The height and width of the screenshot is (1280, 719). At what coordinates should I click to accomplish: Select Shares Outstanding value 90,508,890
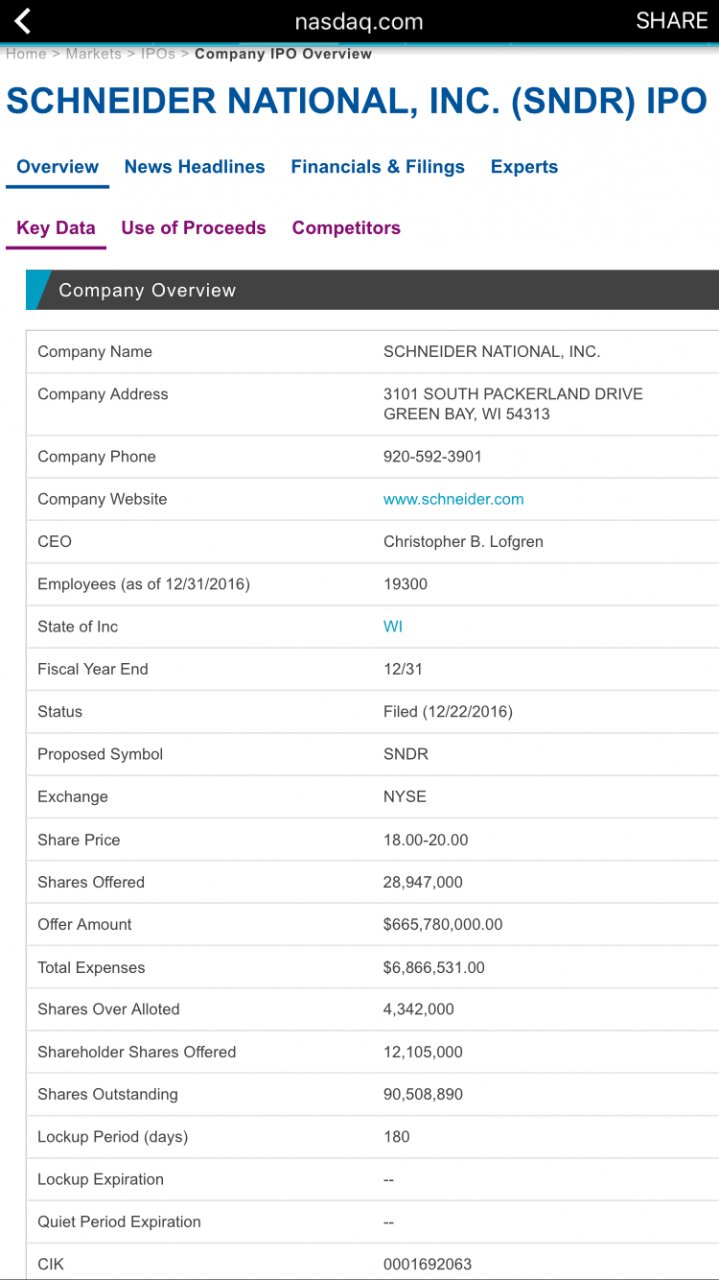tap(423, 1094)
